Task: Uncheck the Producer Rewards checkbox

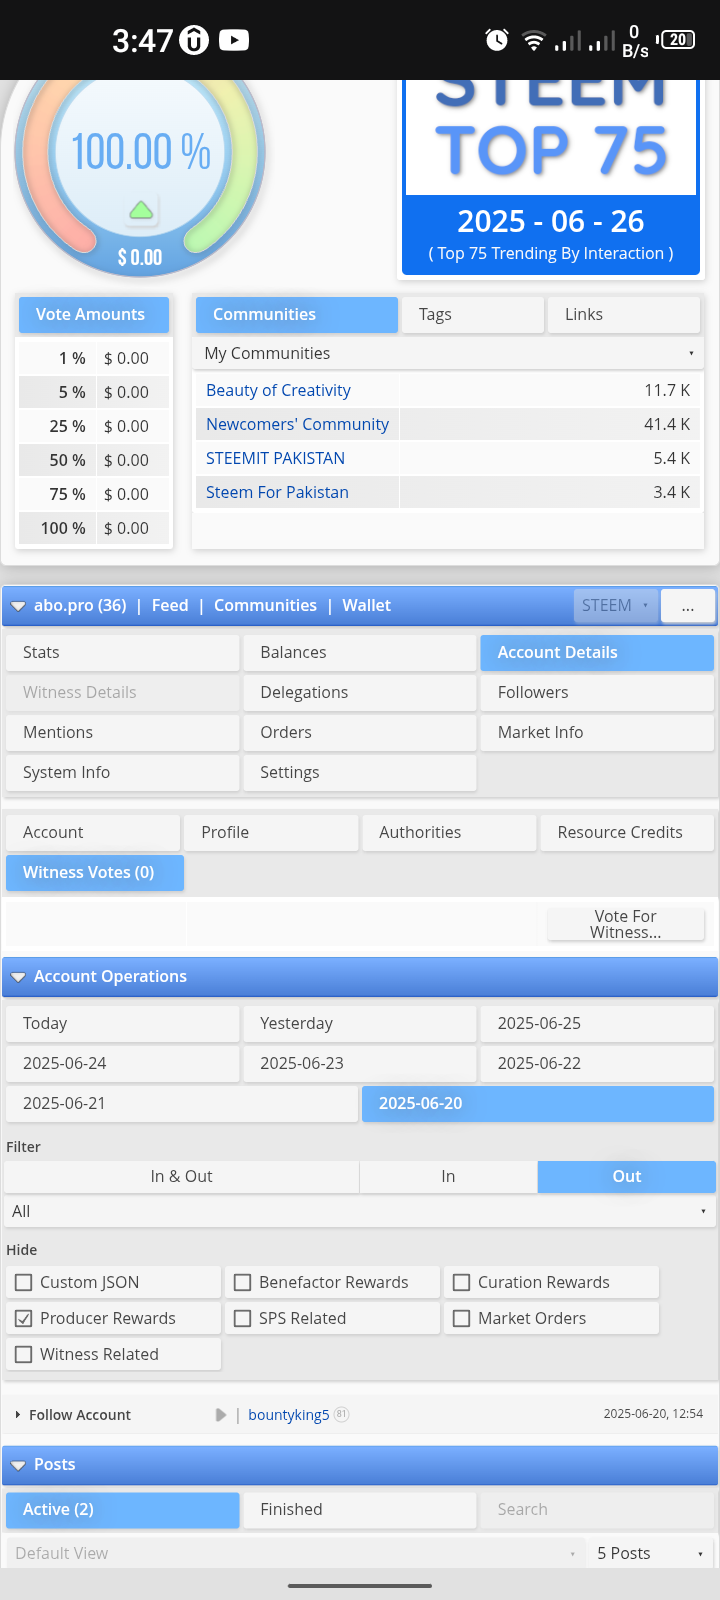Action: coord(23,1318)
